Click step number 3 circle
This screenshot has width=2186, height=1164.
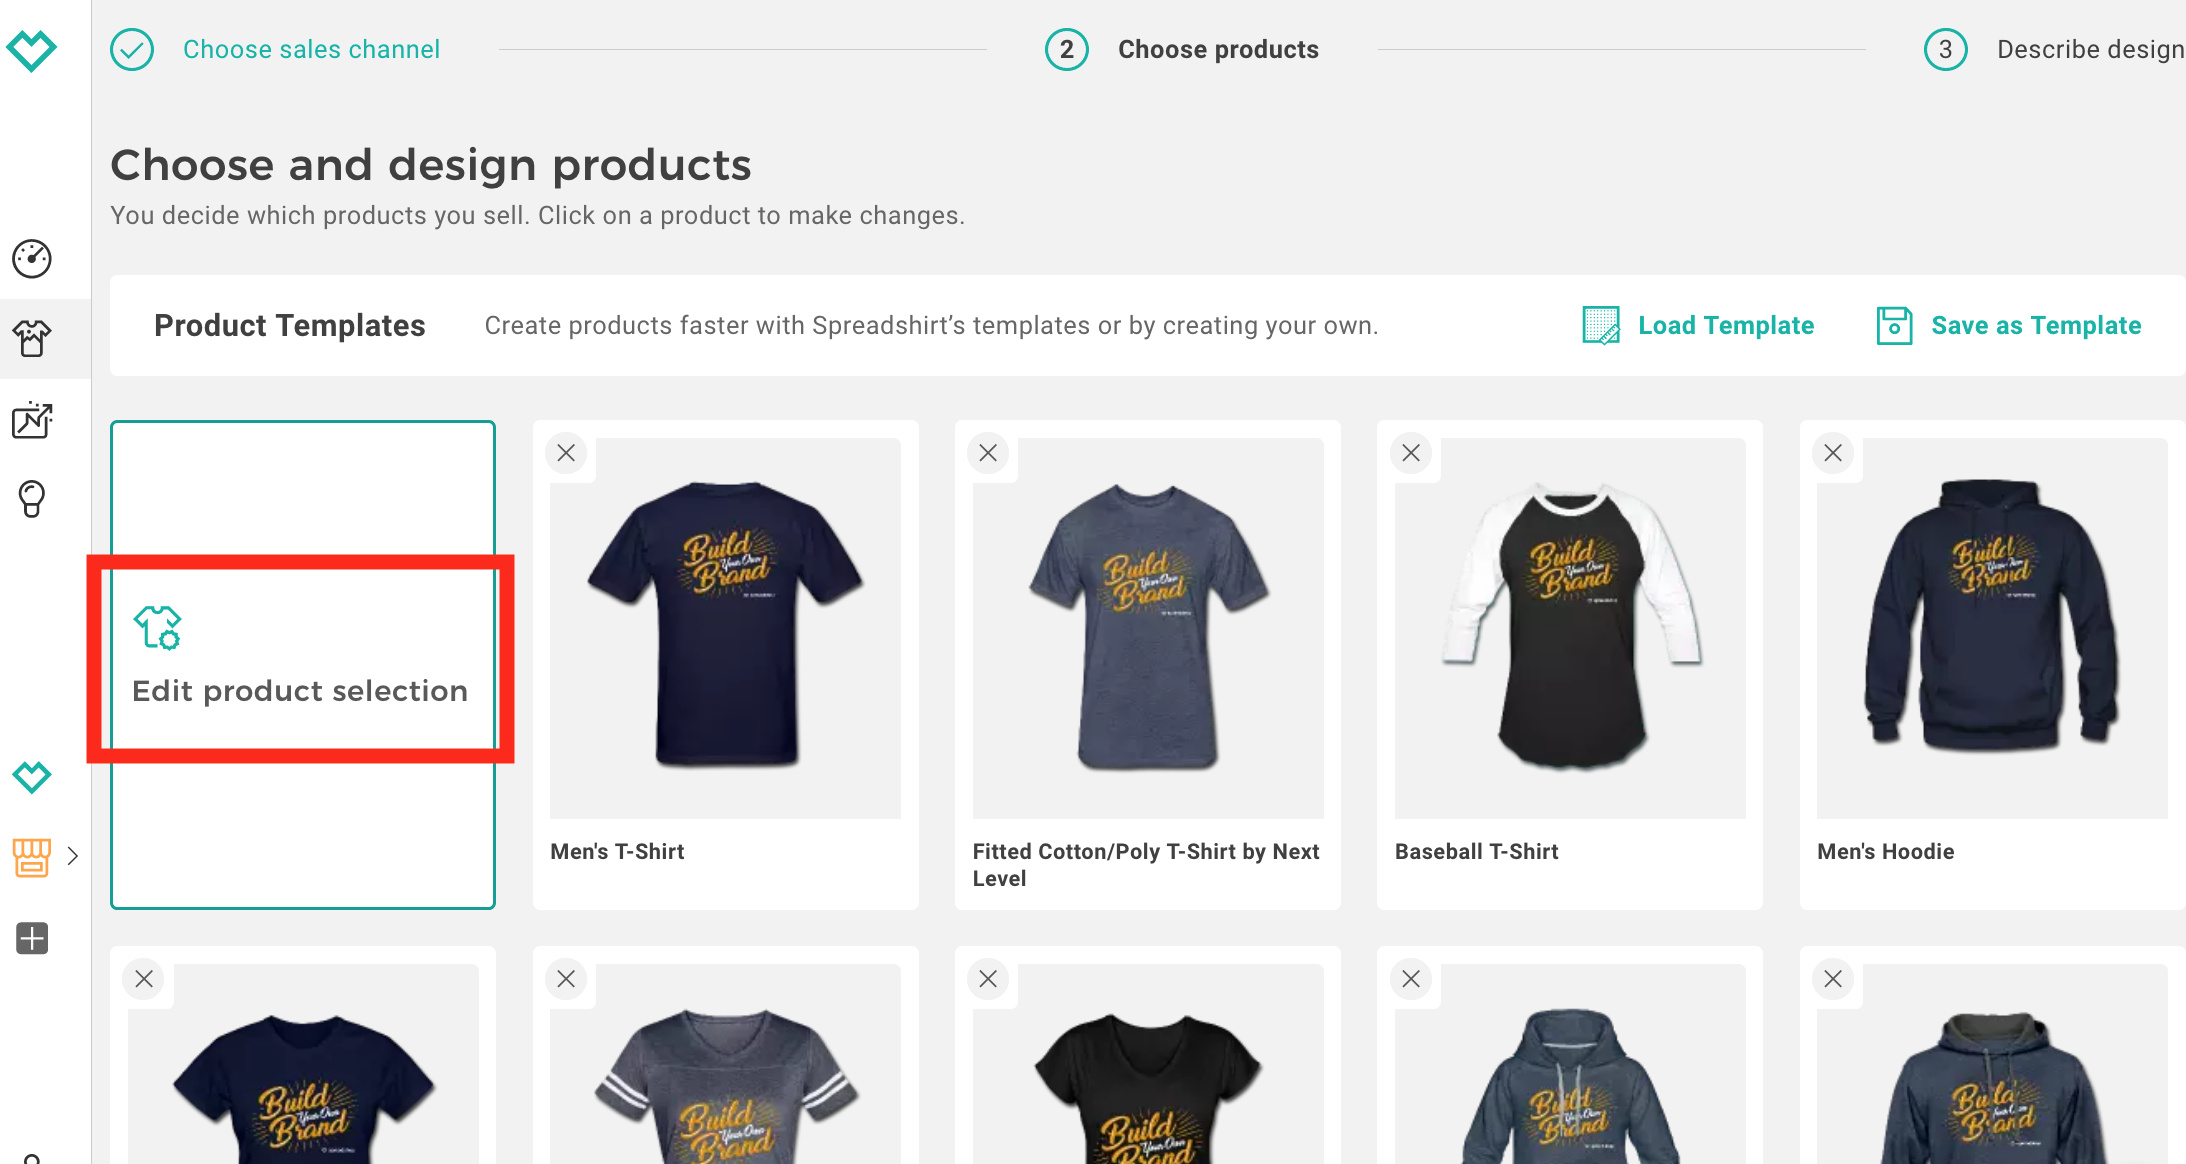pos(1946,50)
